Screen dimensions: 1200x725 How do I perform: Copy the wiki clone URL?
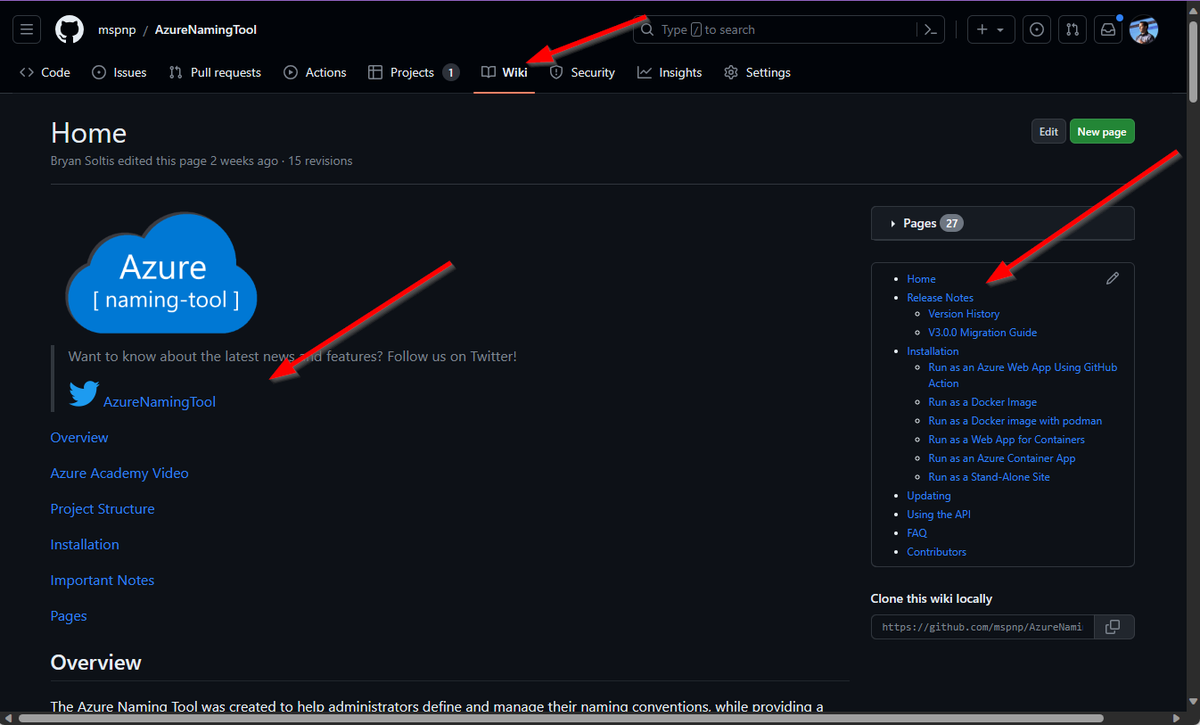[1114, 627]
